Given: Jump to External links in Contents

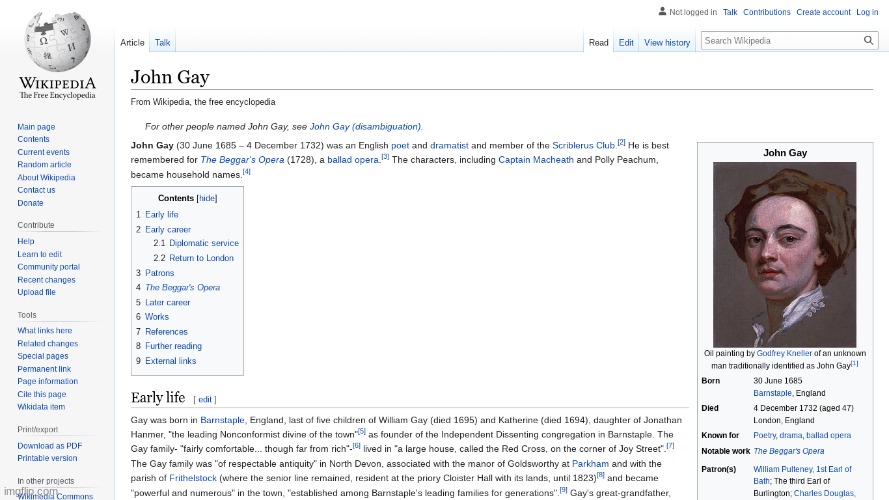Looking at the screenshot, I should 171,361.
